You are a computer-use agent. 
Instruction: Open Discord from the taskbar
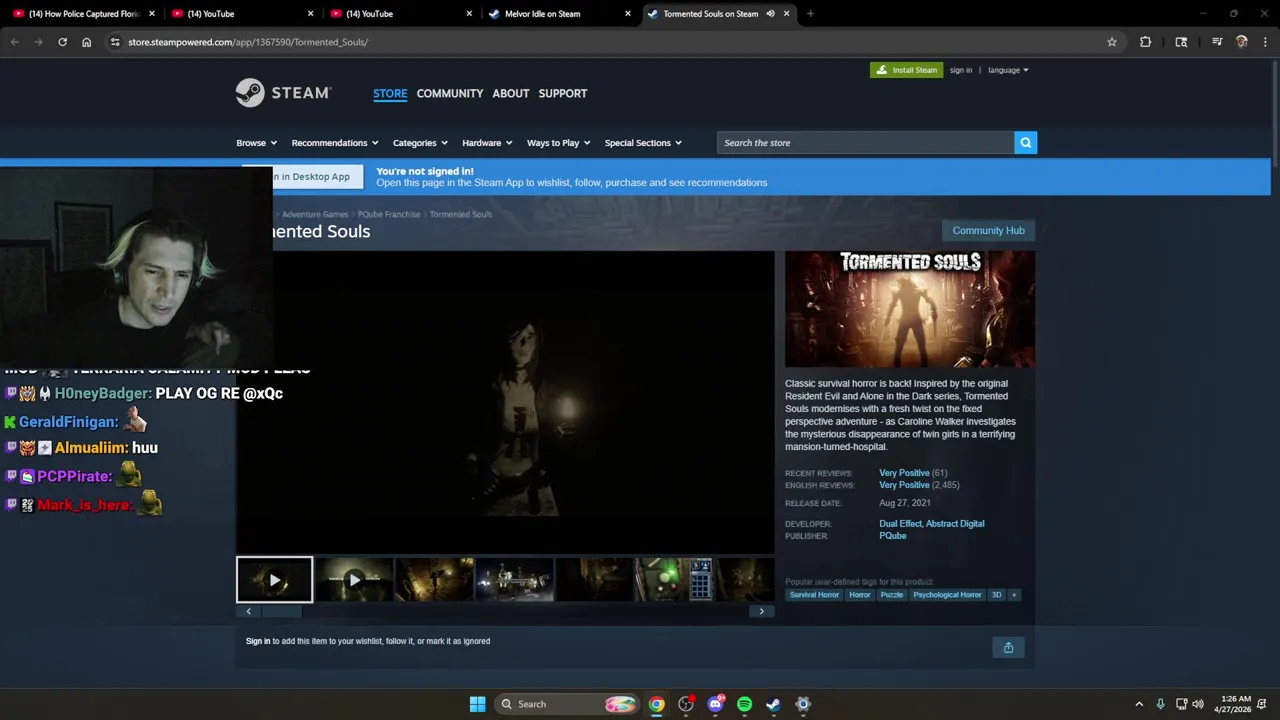715,704
